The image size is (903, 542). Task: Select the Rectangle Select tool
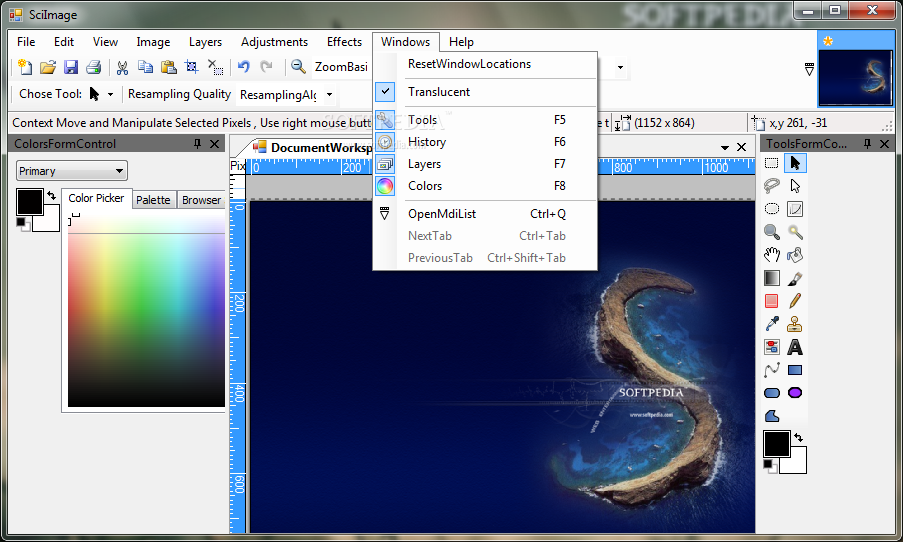pyautogui.click(x=772, y=163)
